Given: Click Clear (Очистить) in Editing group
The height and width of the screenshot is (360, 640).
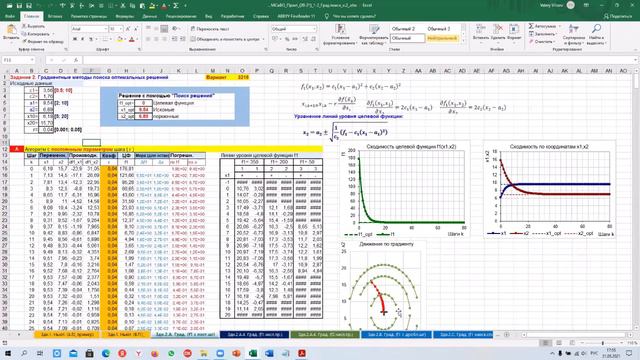Looking at the screenshot, I should [542, 42].
